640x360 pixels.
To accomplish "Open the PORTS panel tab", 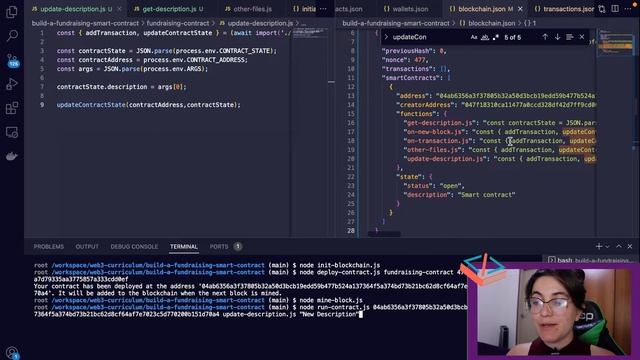I will coord(219,247).
